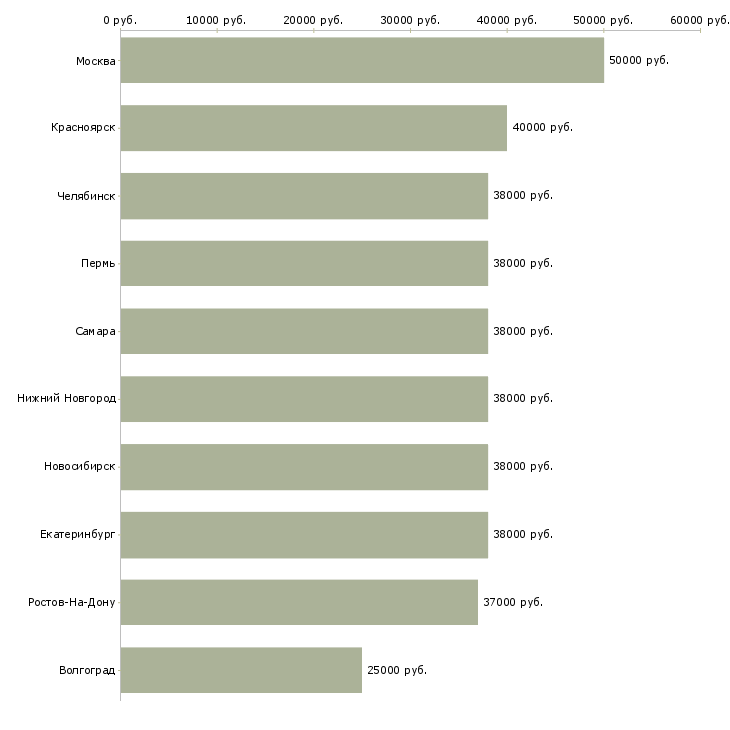This screenshot has width=730, height=730.
Task: Click the 37000 руб. value label
Action: point(513,602)
